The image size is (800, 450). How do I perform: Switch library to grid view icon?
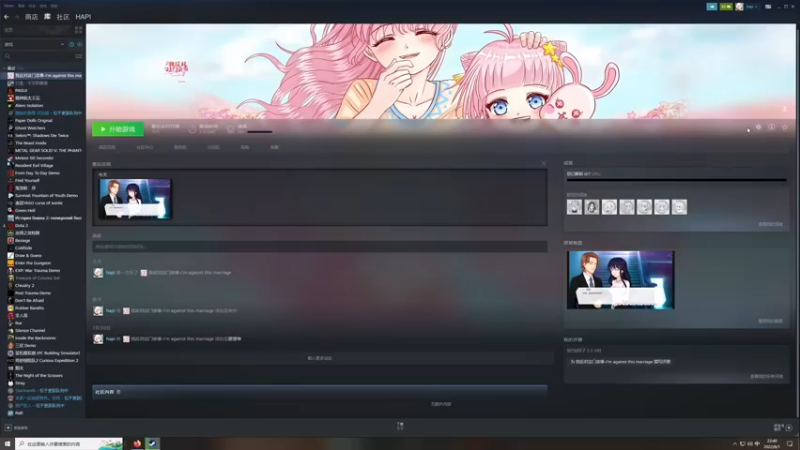pos(78,30)
